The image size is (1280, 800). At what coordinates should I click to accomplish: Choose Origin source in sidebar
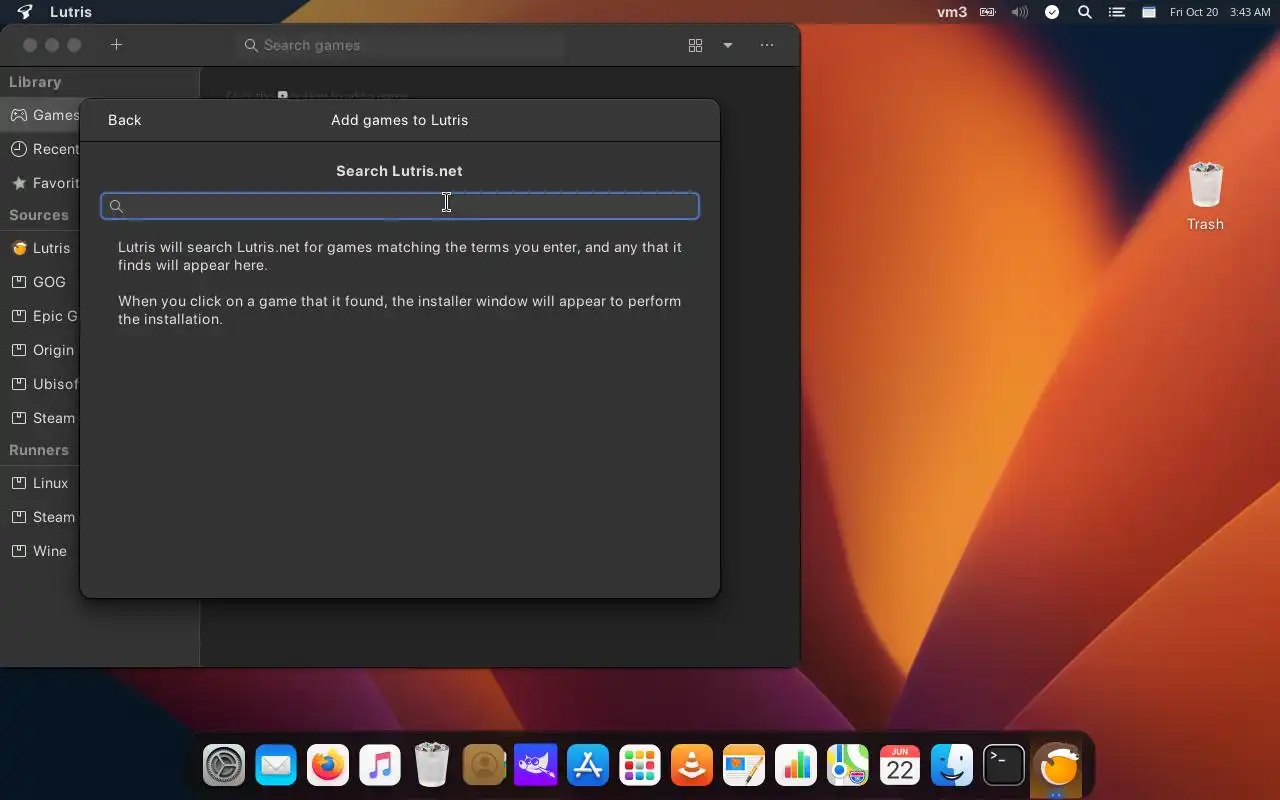(41, 350)
